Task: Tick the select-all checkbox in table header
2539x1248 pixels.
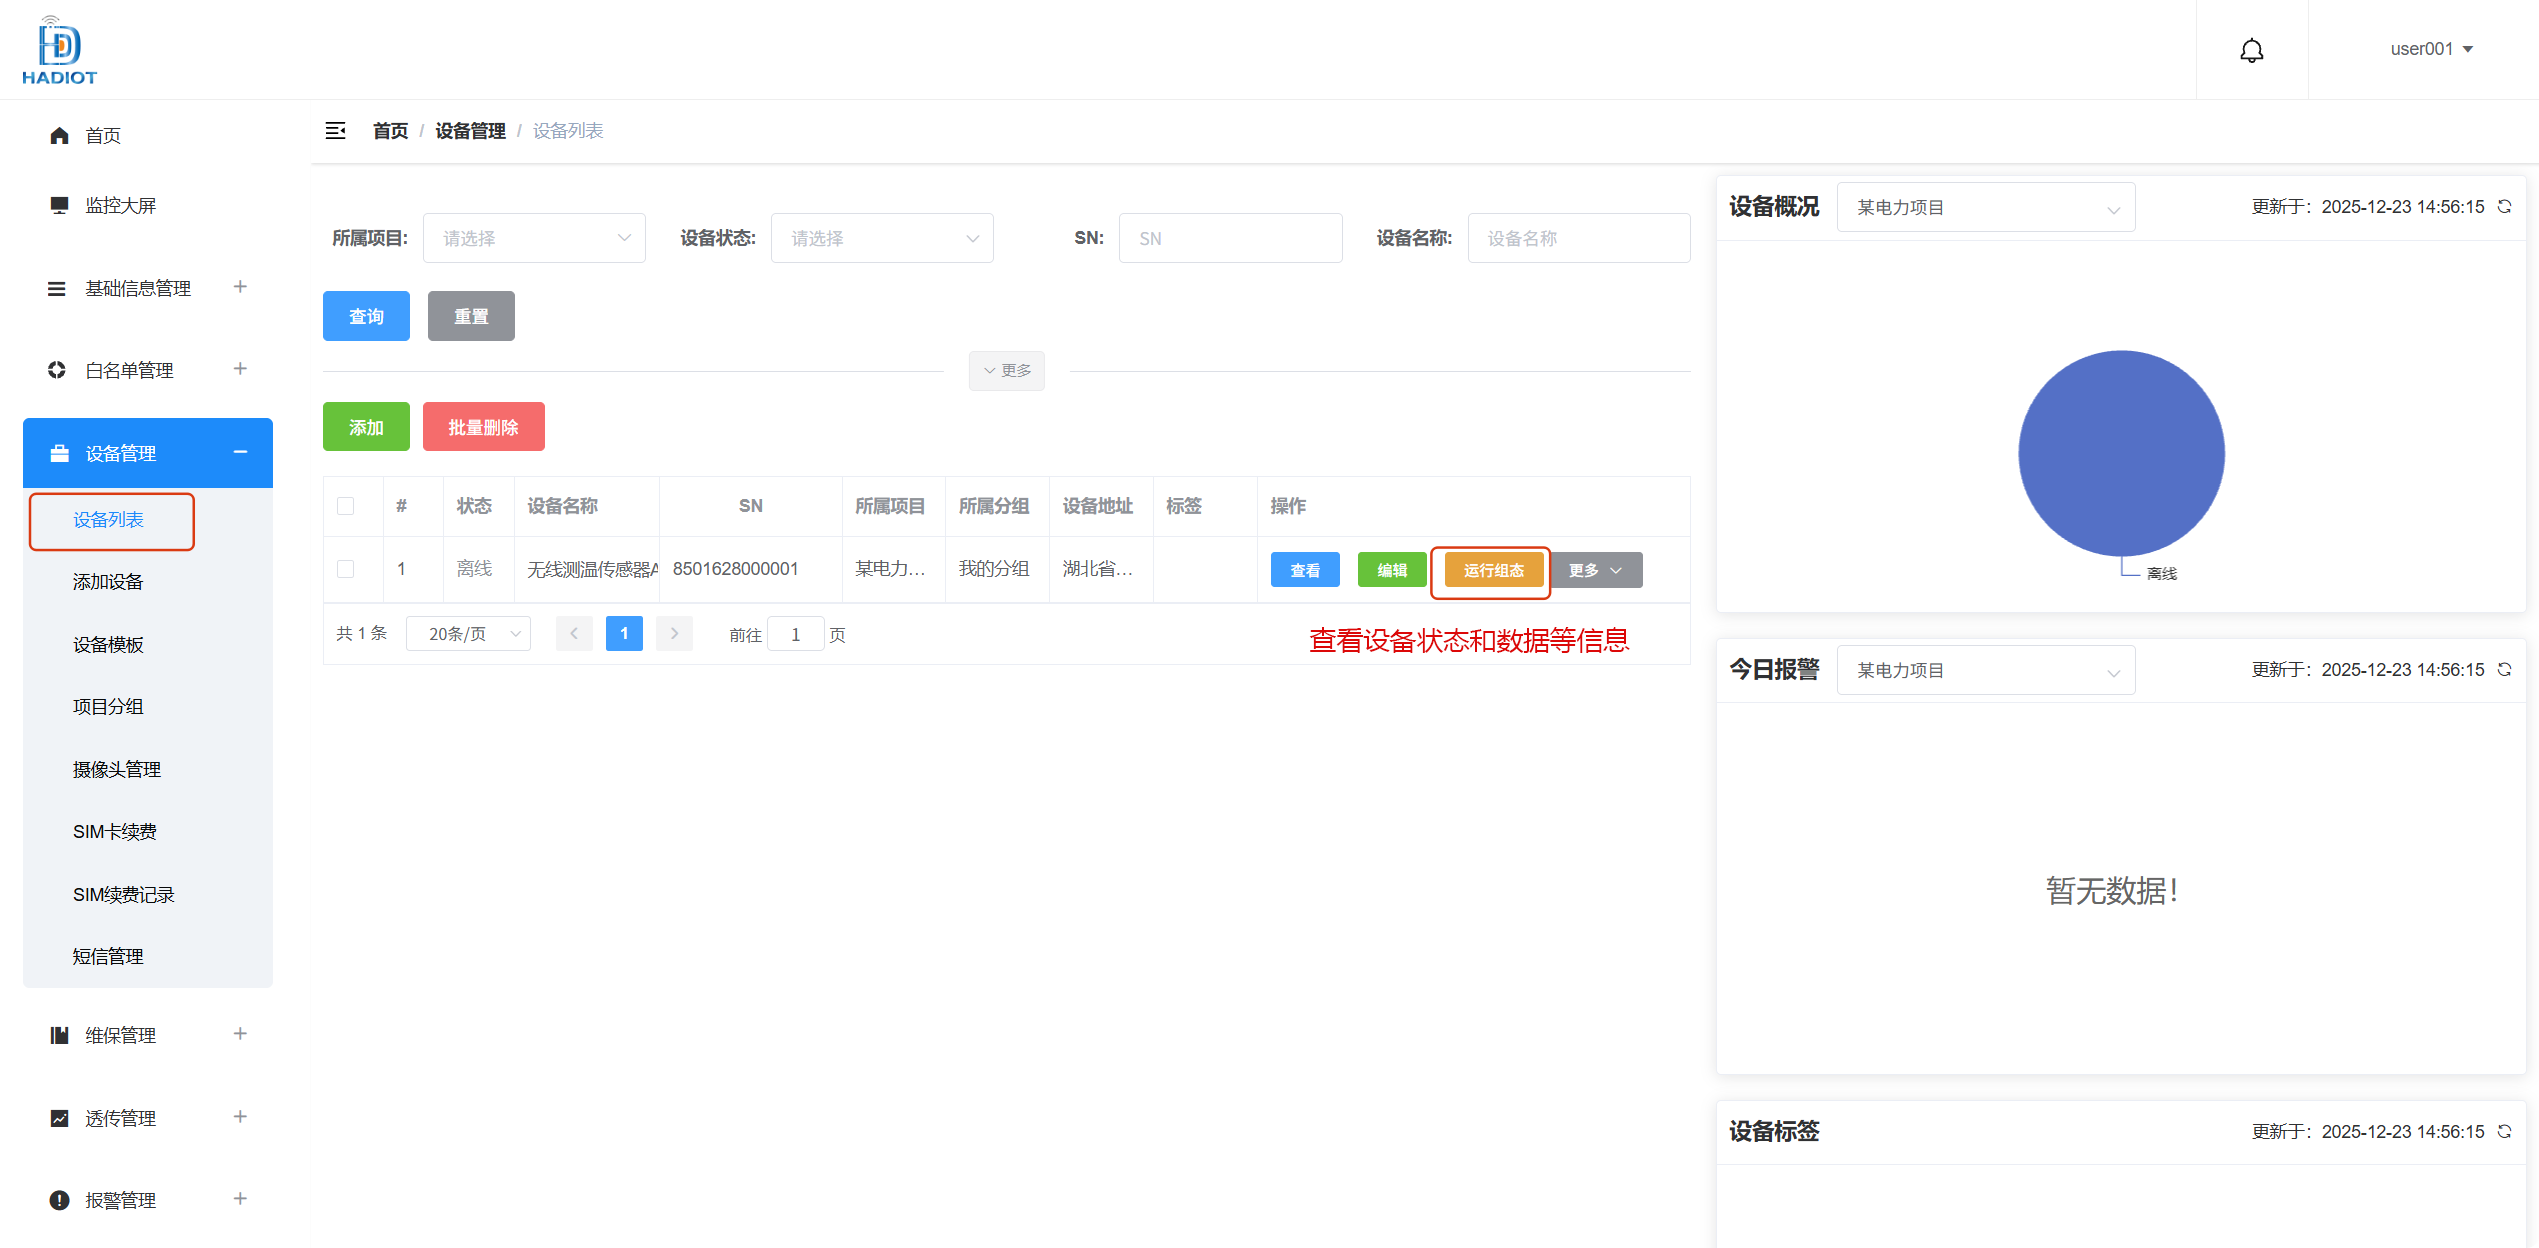Action: (346, 506)
